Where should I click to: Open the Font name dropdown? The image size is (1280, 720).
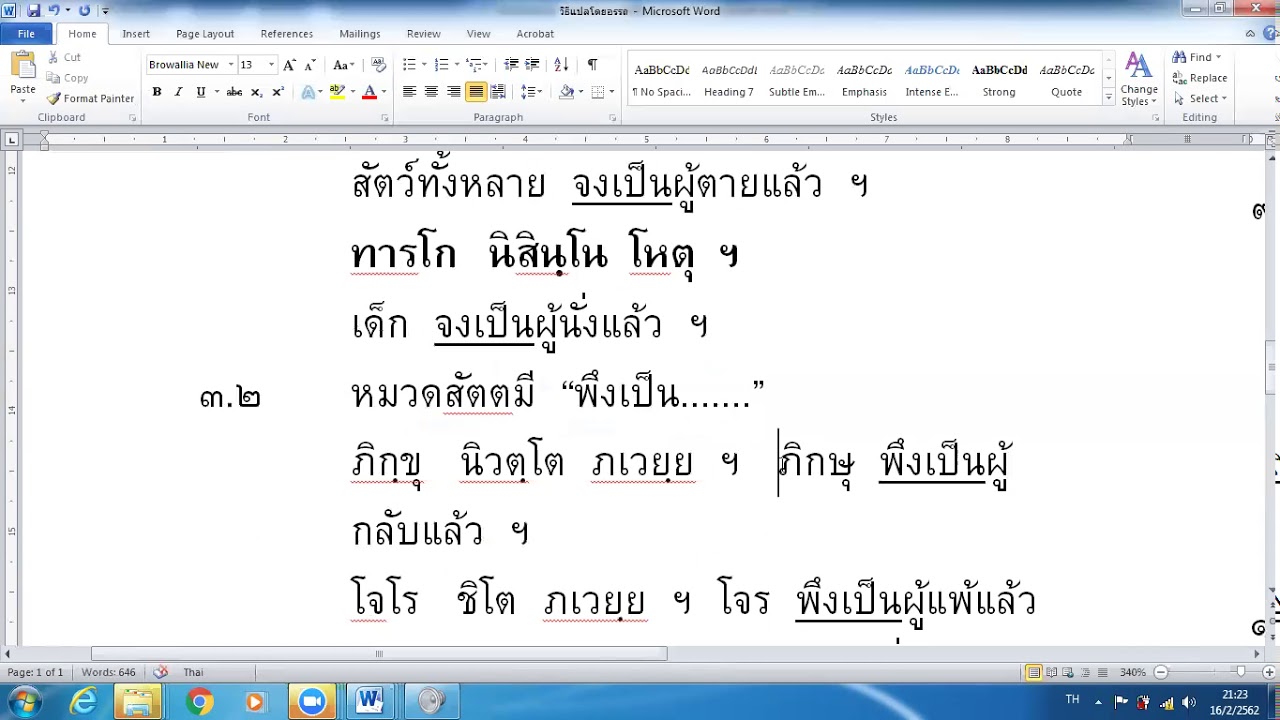tap(231, 65)
